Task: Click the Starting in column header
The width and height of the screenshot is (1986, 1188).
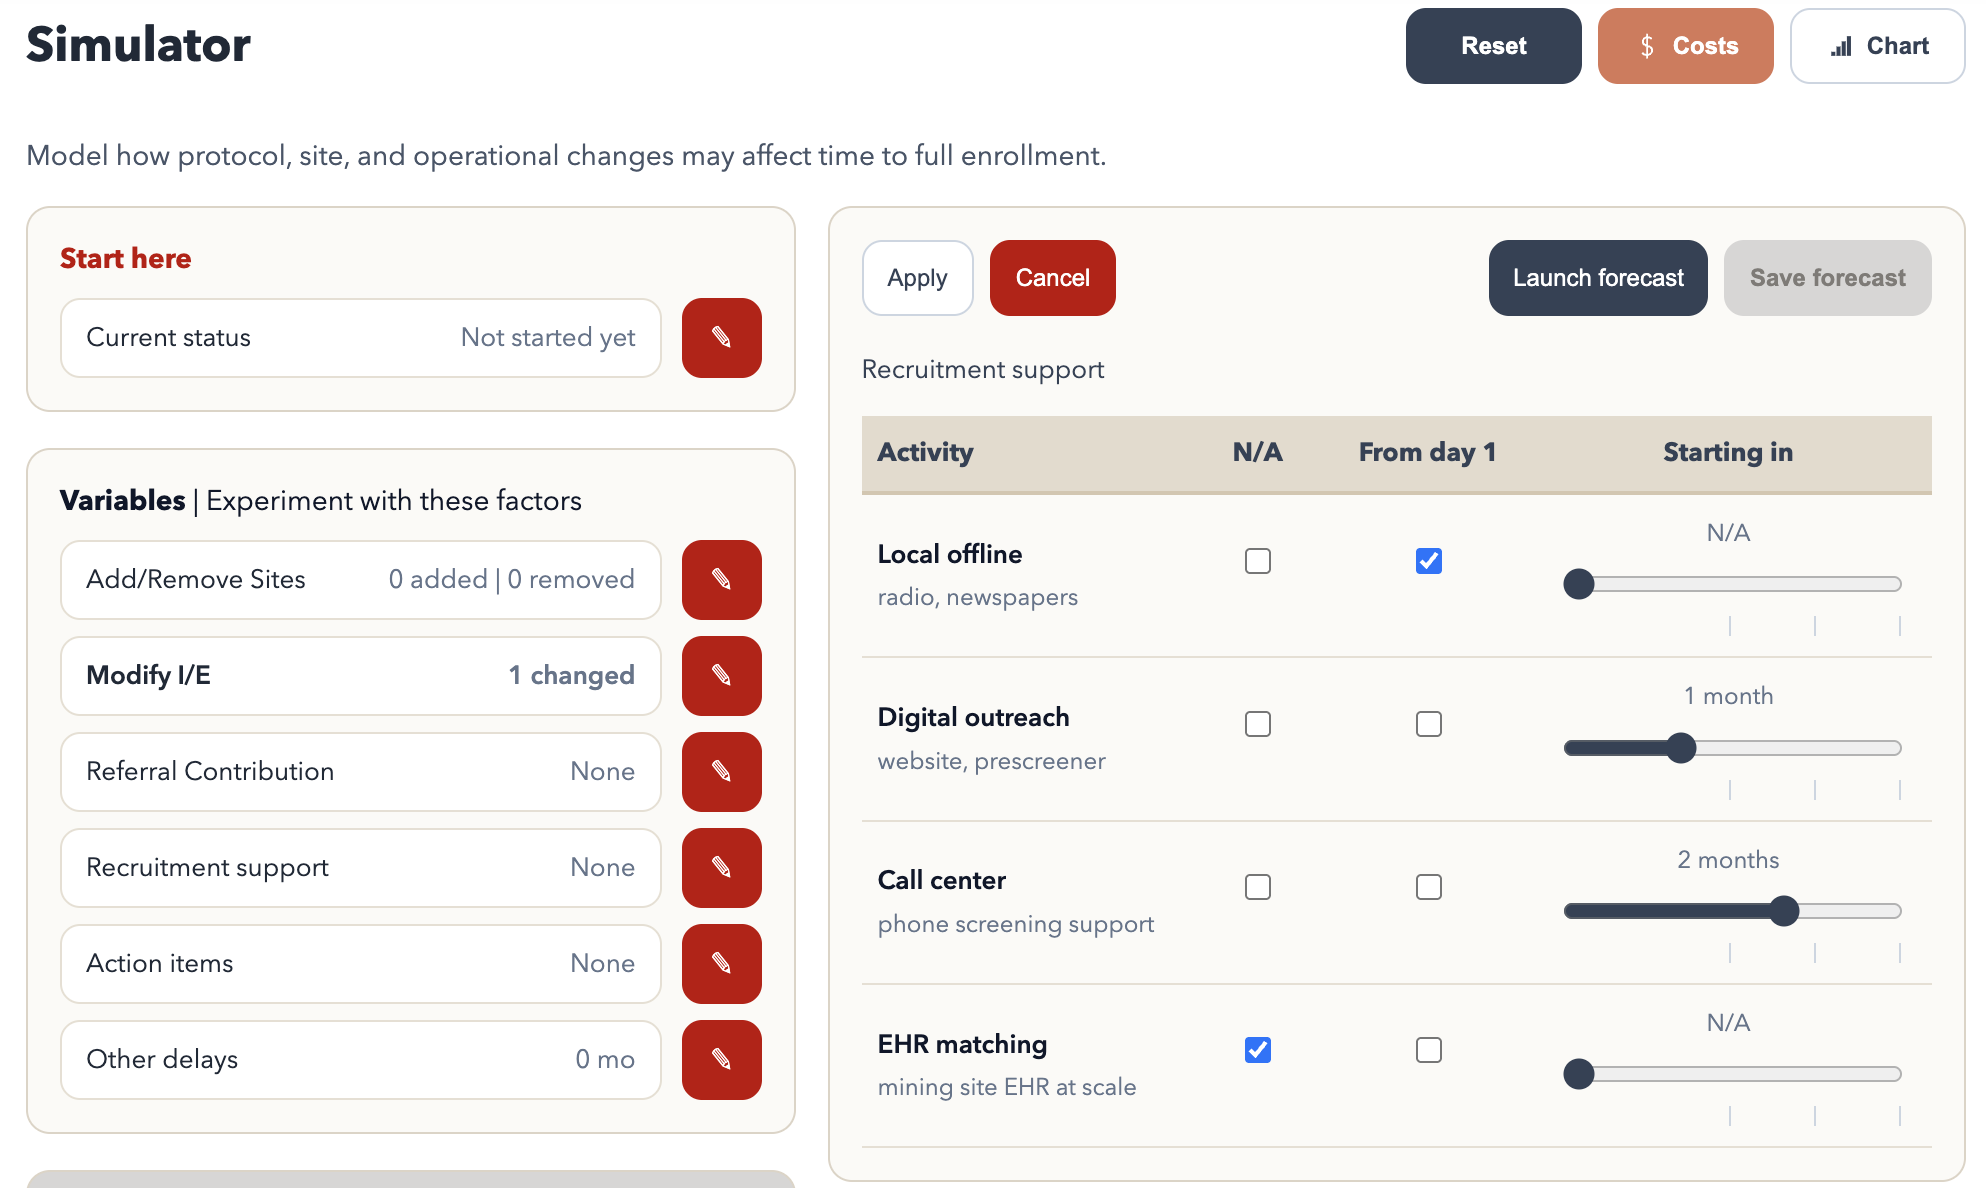Action: click(x=1728, y=452)
